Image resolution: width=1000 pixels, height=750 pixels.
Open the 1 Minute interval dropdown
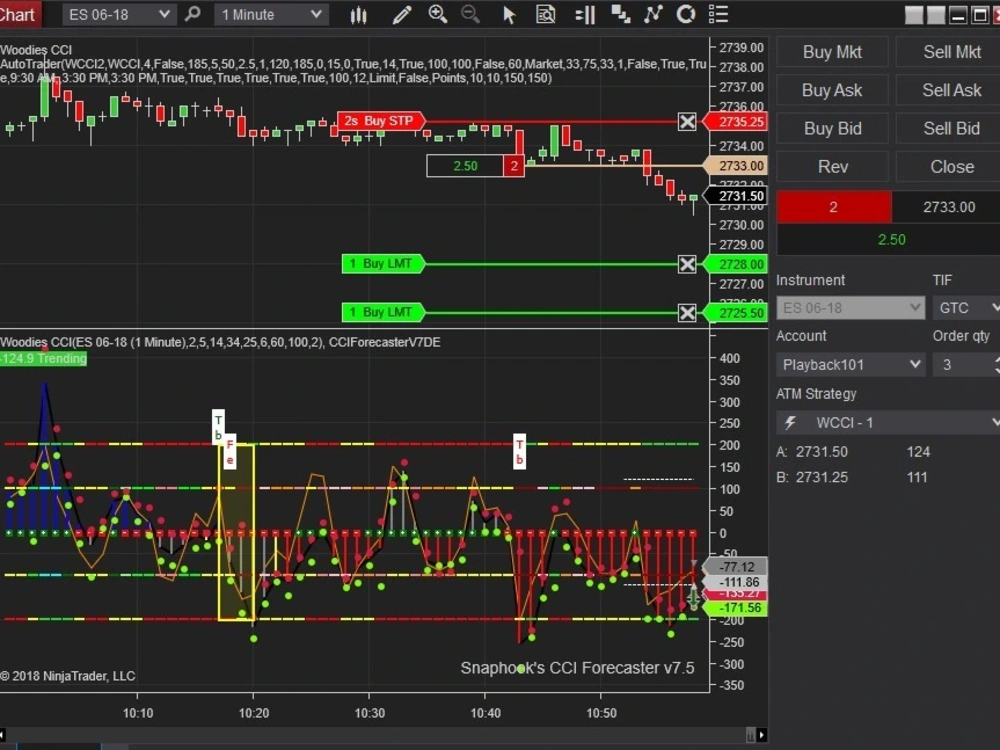pyautogui.click(x=272, y=14)
